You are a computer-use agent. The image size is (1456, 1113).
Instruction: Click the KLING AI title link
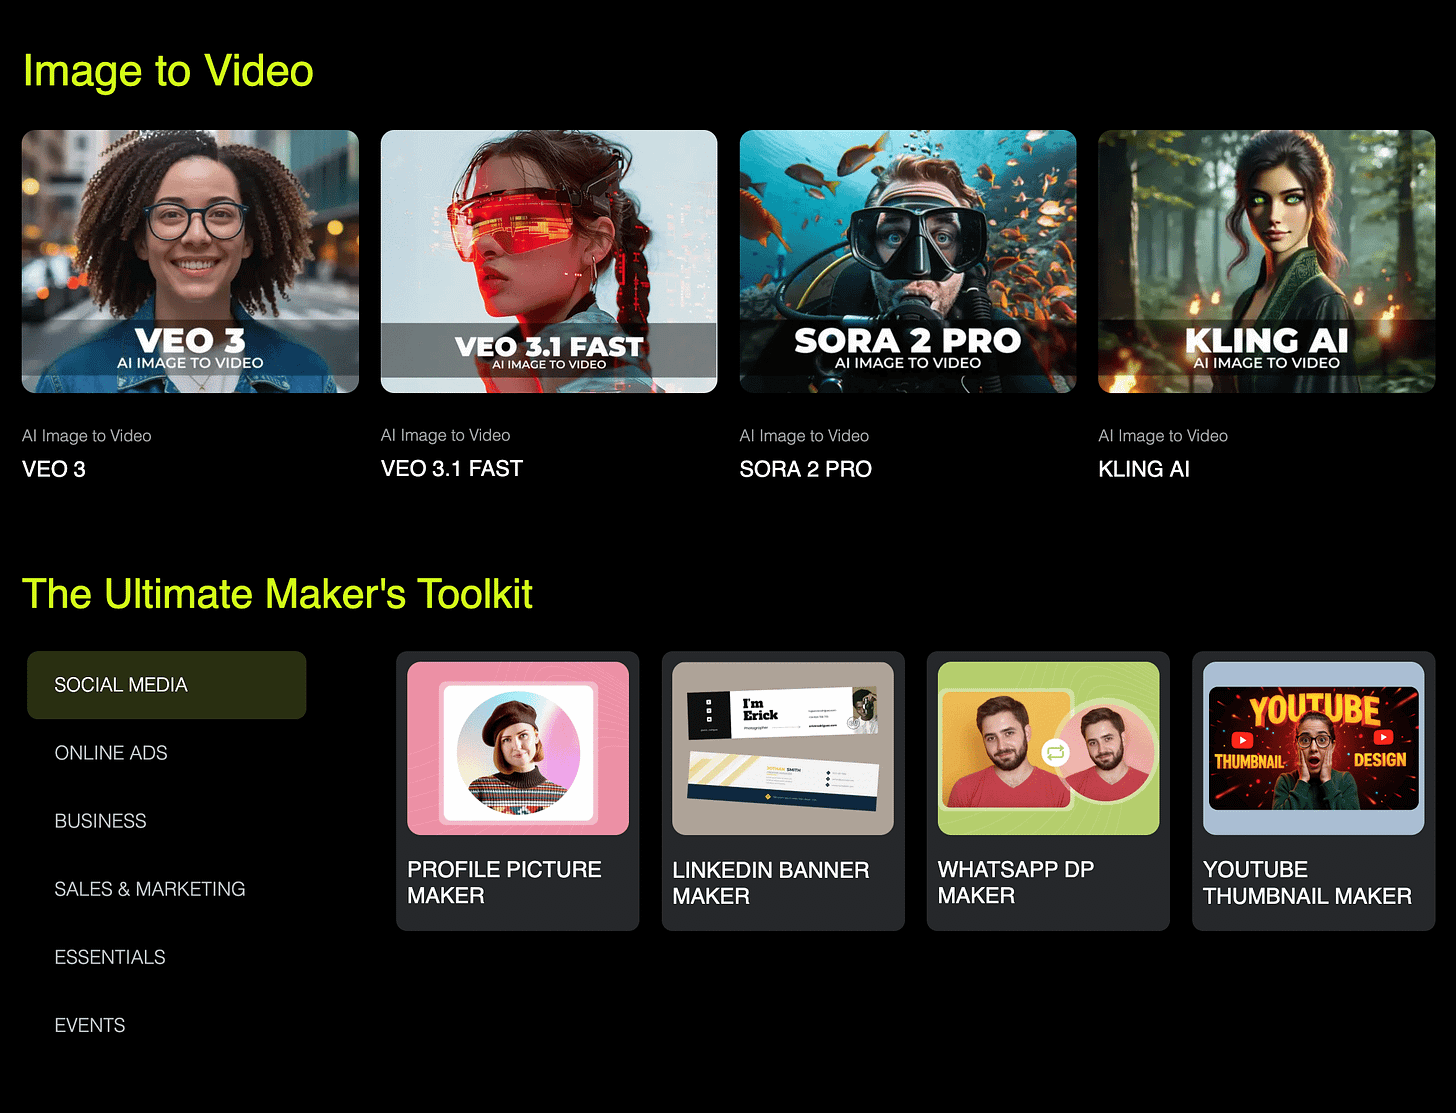[1144, 469]
